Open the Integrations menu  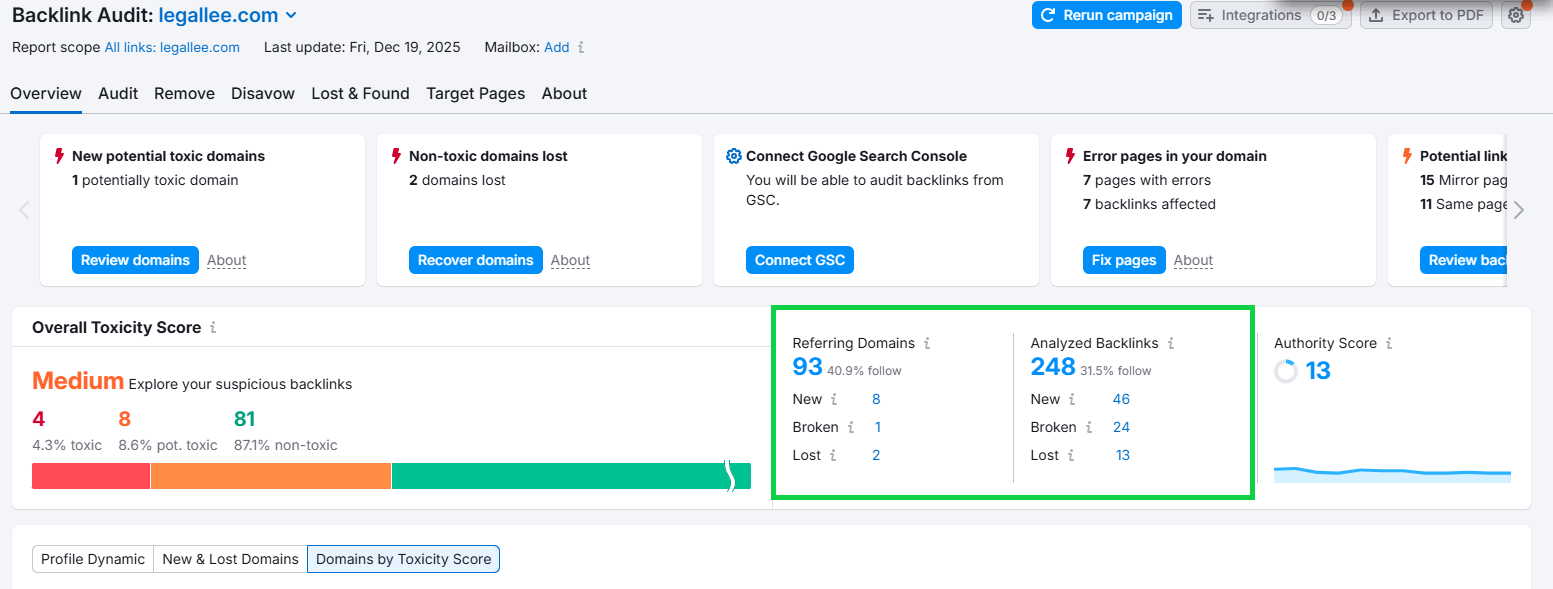(1270, 15)
